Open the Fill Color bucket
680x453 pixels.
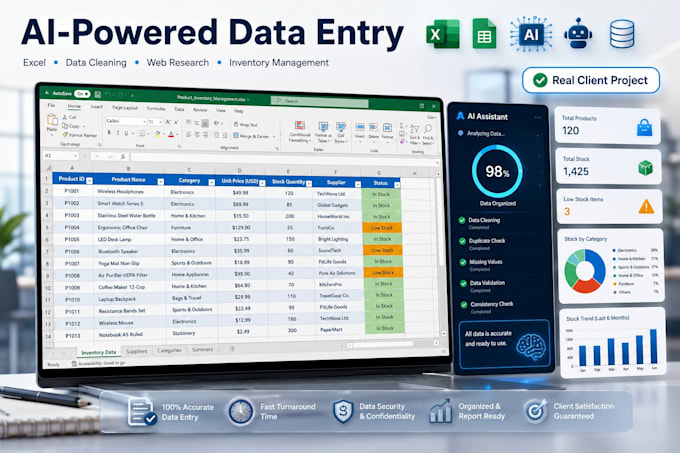pos(158,134)
